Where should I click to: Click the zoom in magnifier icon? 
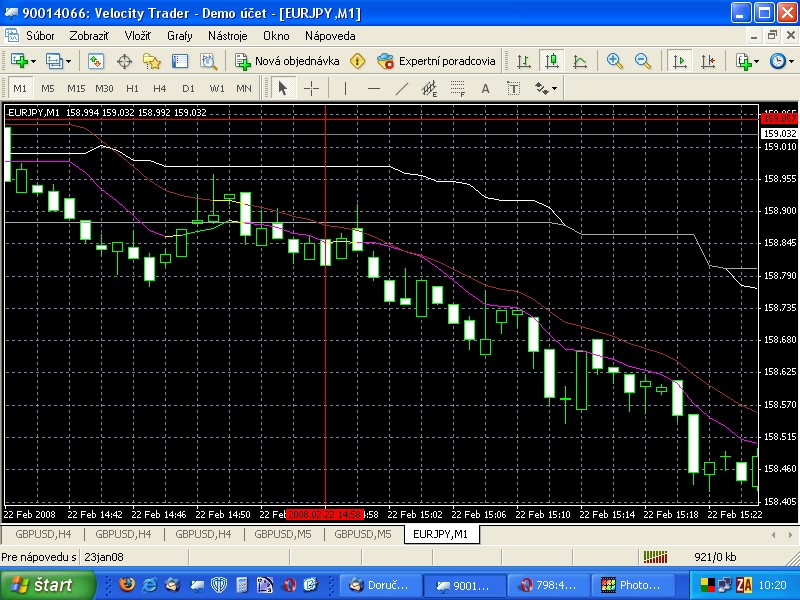pyautogui.click(x=614, y=61)
